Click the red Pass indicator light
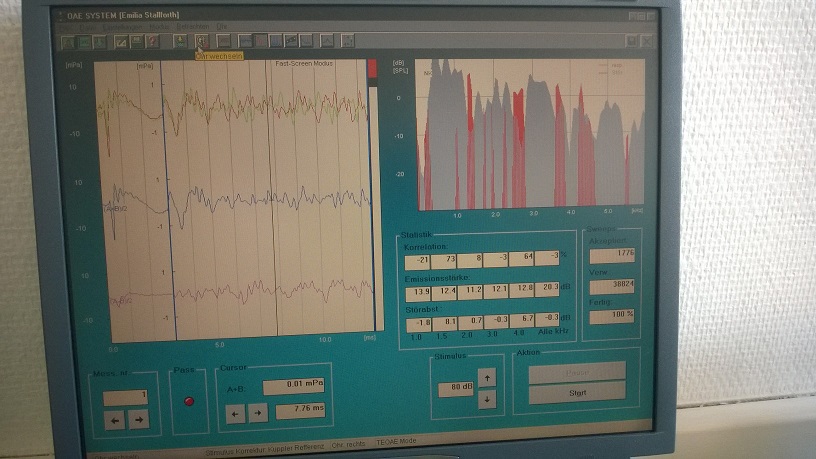Screen dimensions: 816x459 (190, 400)
